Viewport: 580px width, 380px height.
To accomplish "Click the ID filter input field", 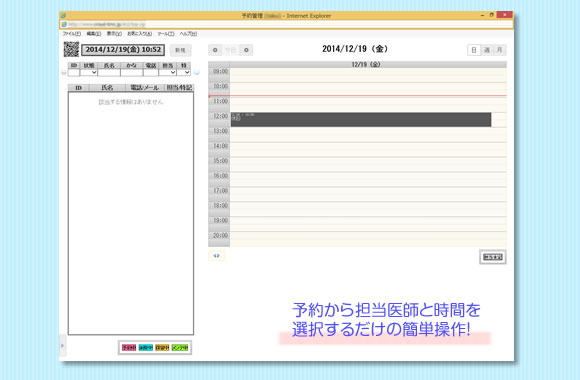I will tap(74, 73).
